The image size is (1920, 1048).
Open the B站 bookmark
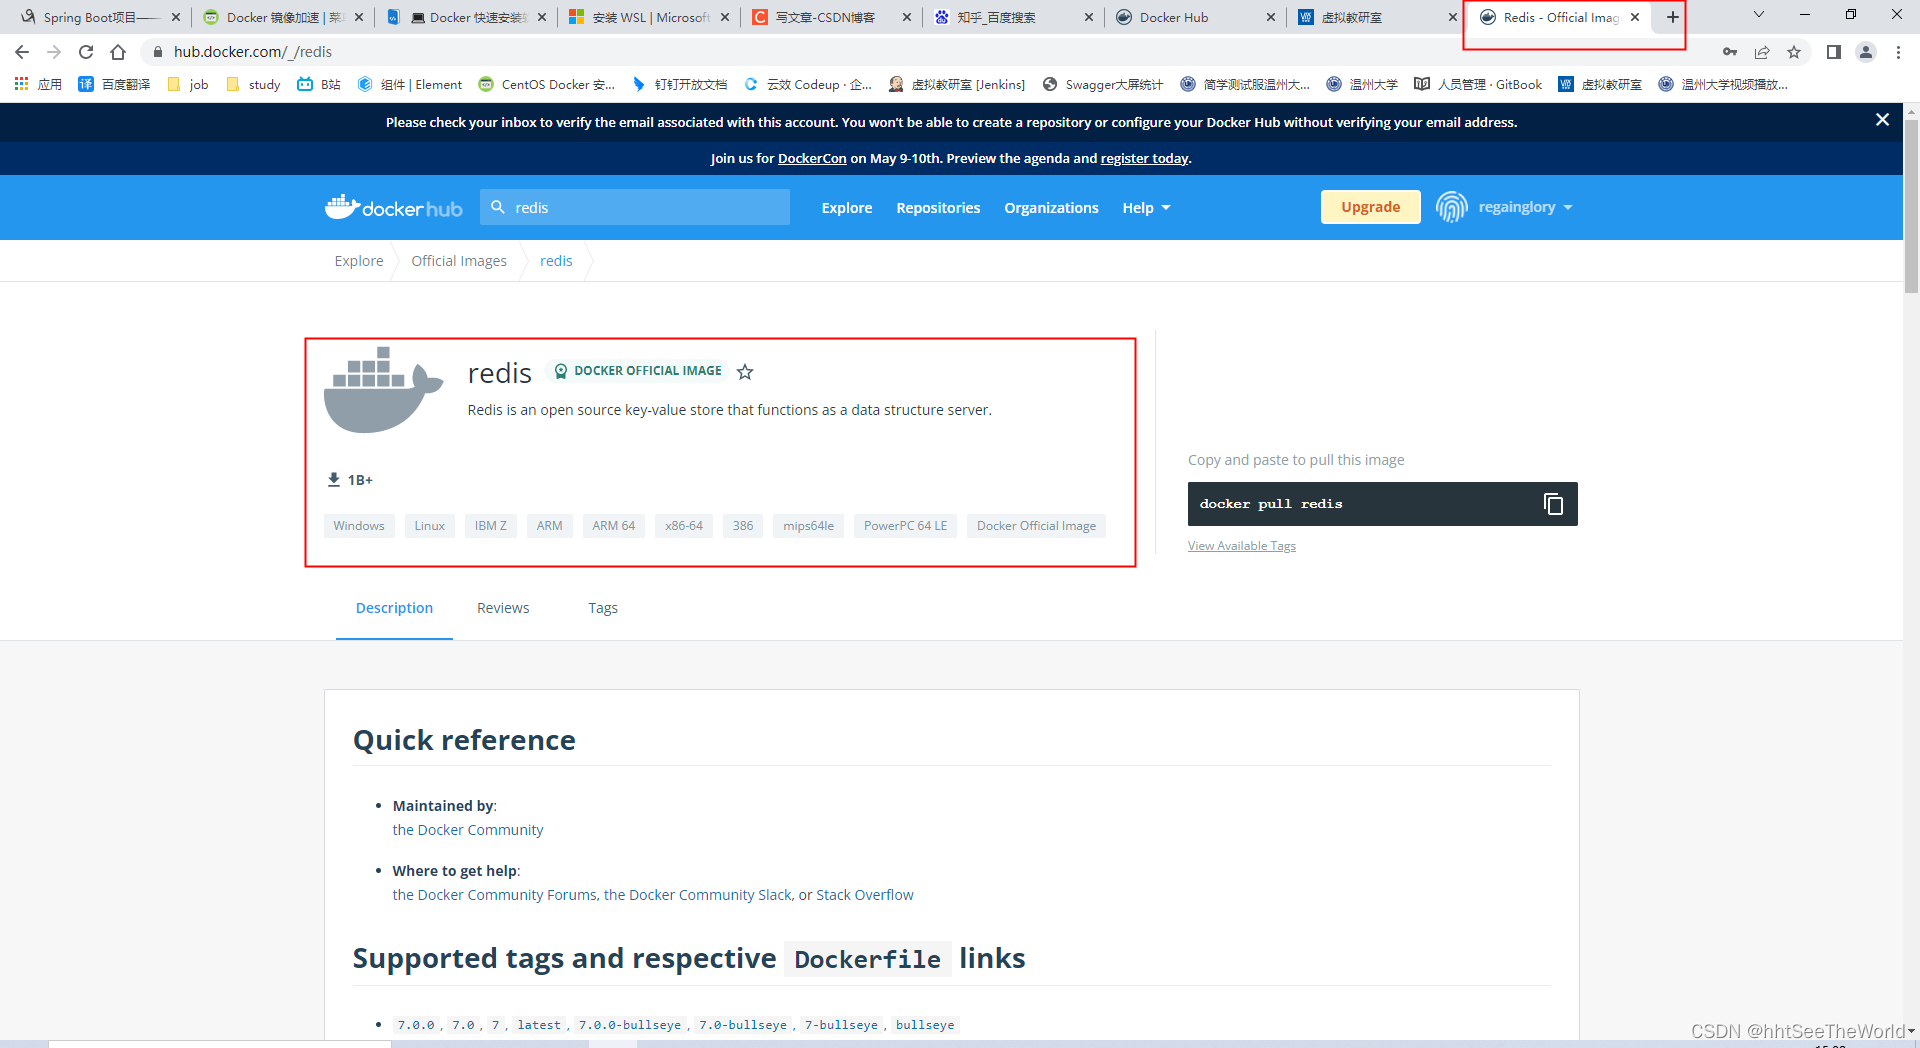(x=319, y=84)
